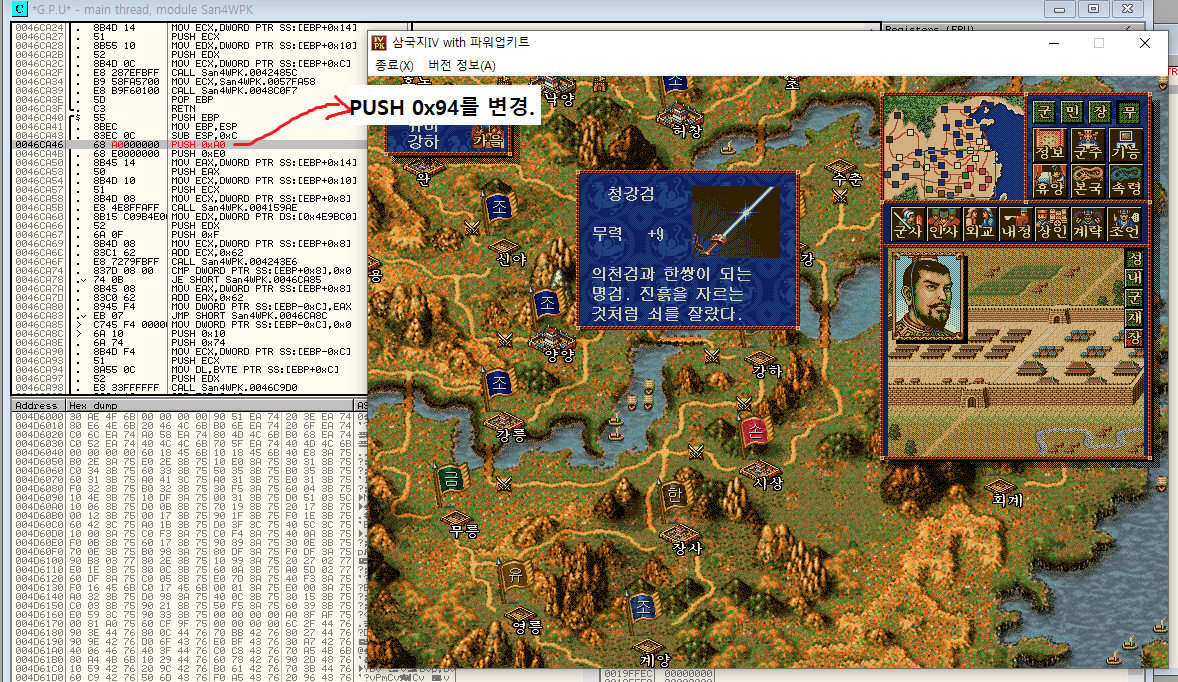This screenshot has width=1178, height=682.
Task: Select the PUSH 0xE0 instruction row
Action: 189,153
